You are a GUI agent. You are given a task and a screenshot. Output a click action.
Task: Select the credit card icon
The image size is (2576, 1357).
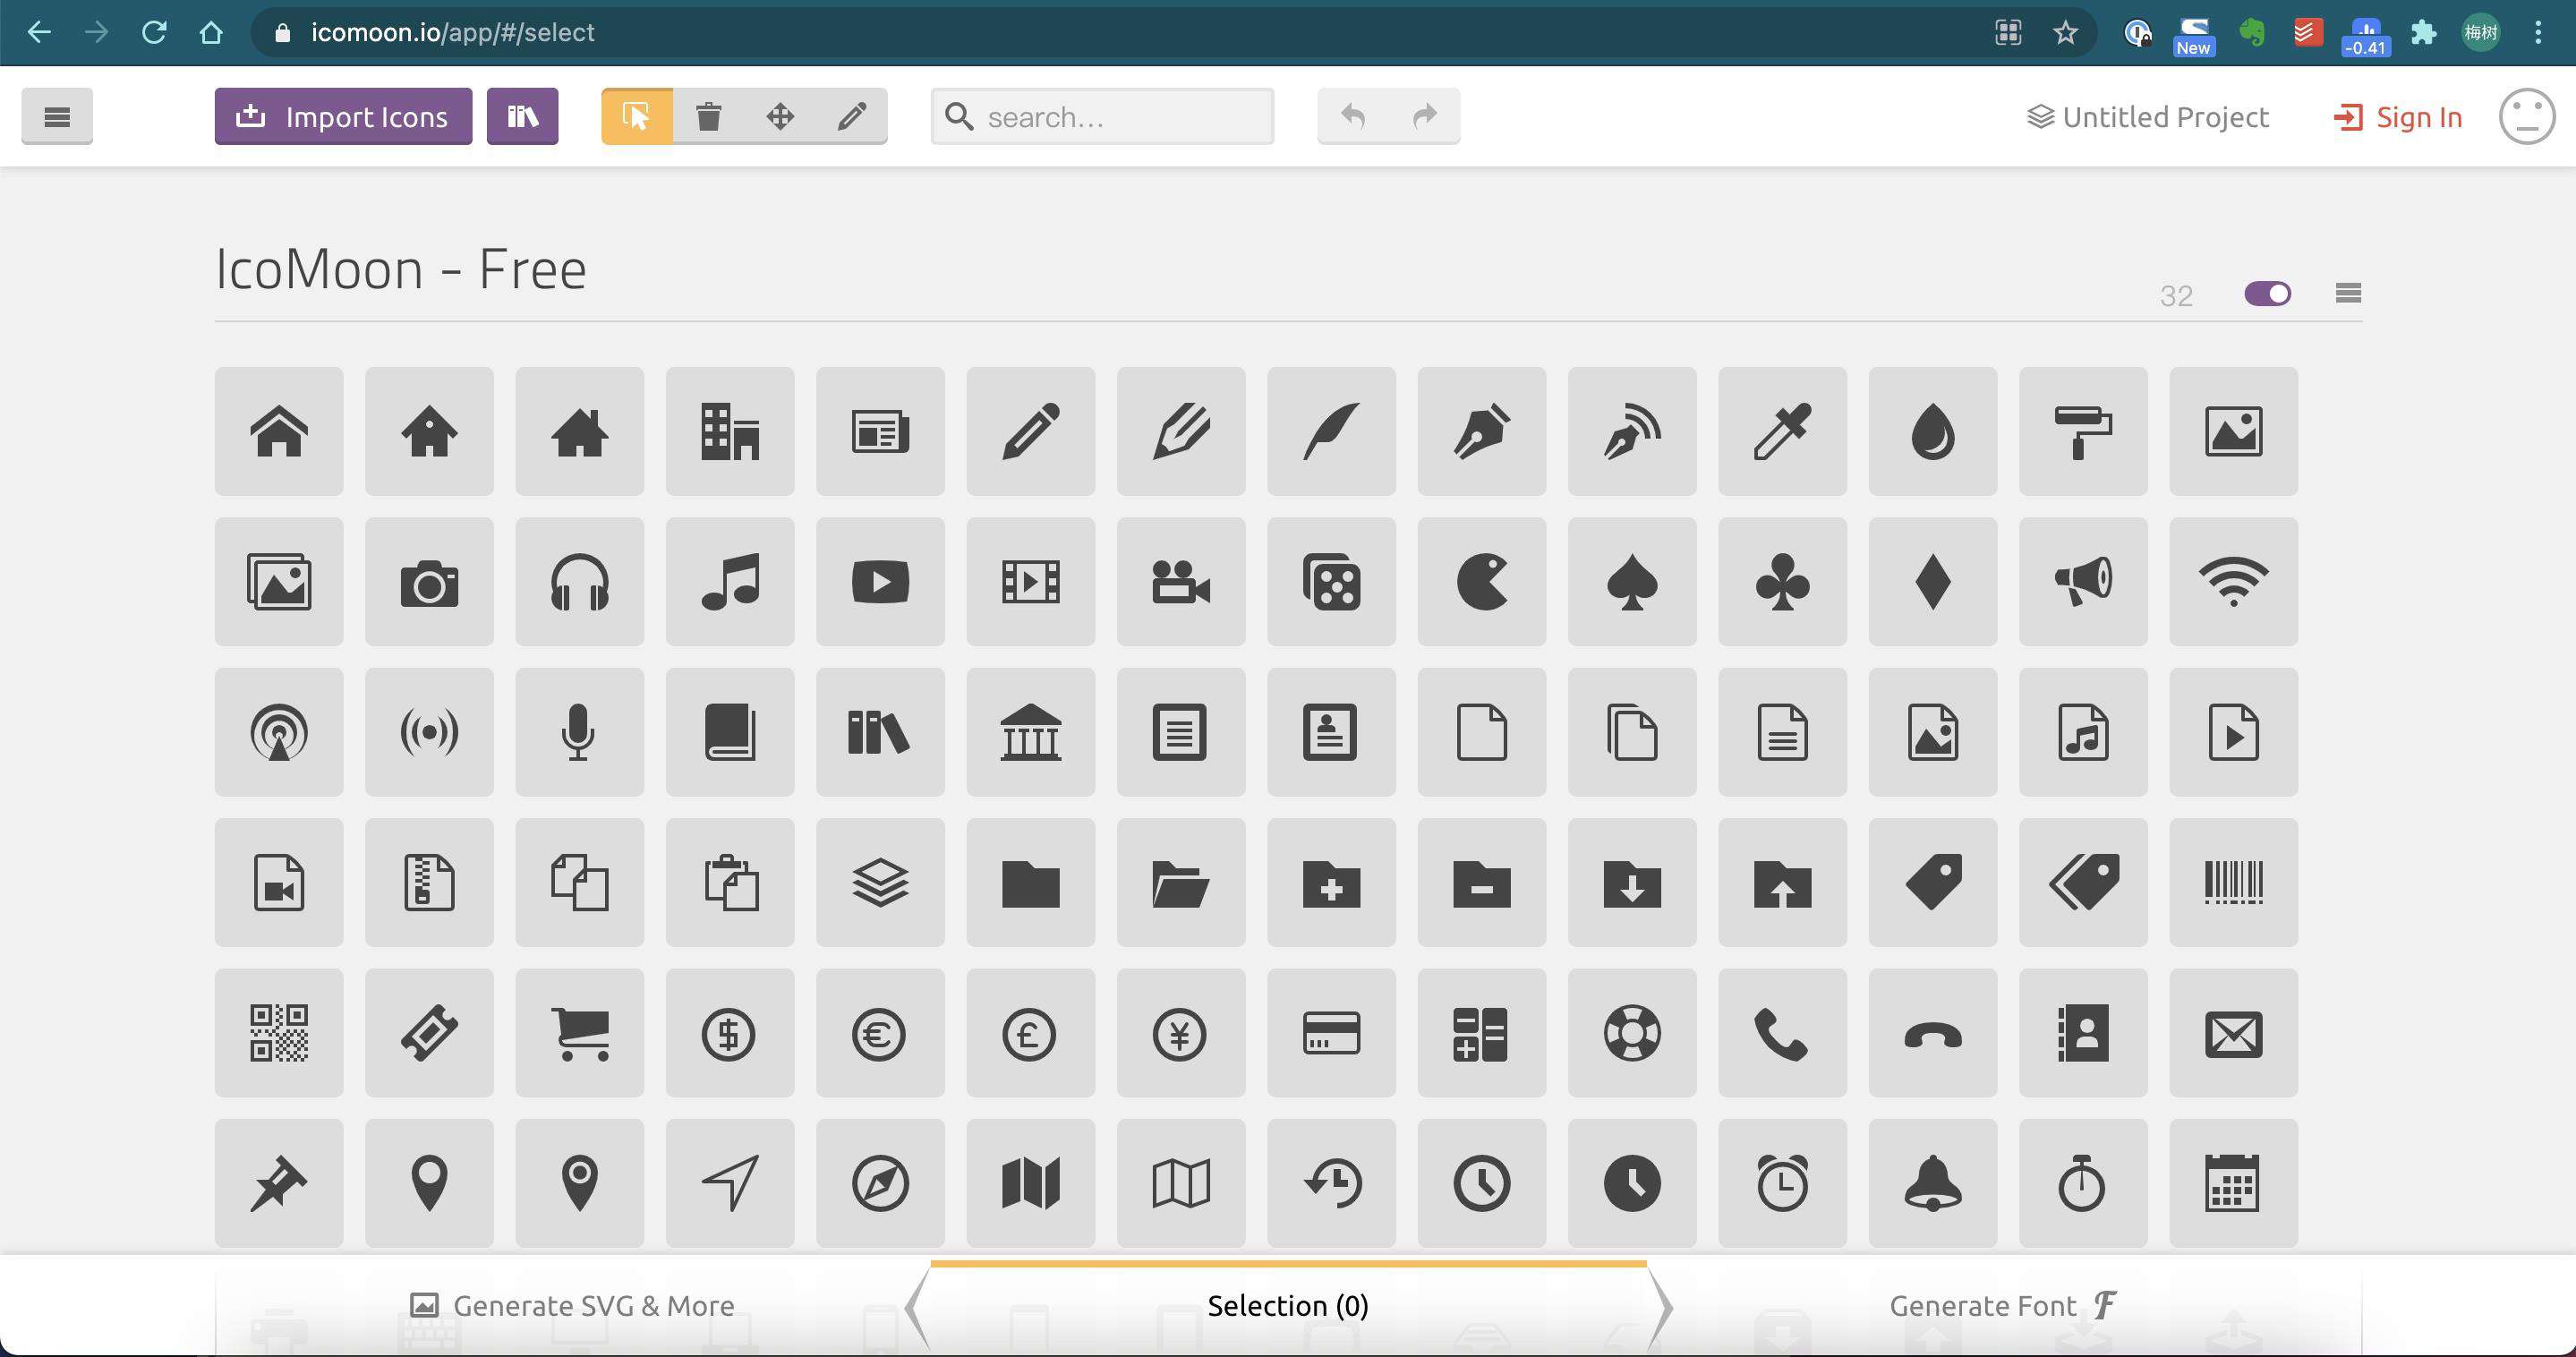1331,1033
